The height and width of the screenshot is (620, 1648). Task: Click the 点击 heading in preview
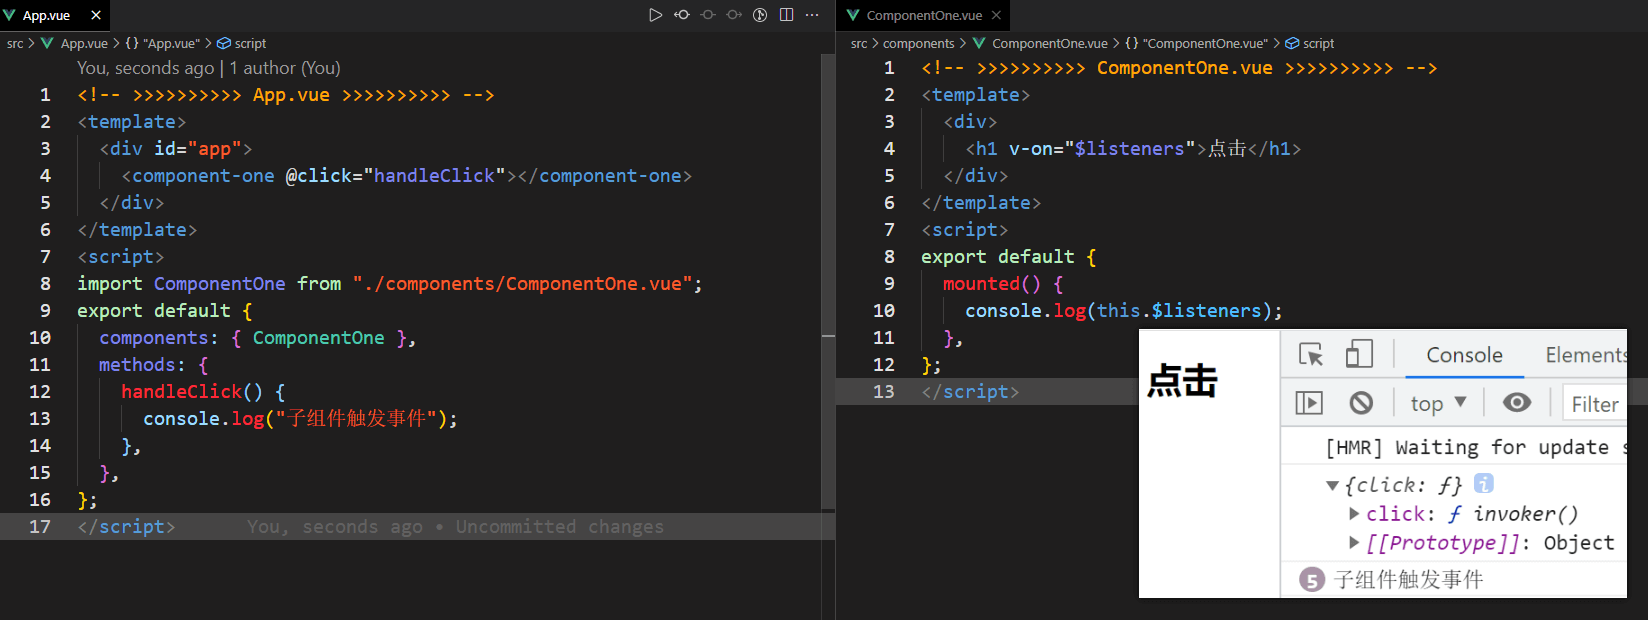tap(1182, 381)
